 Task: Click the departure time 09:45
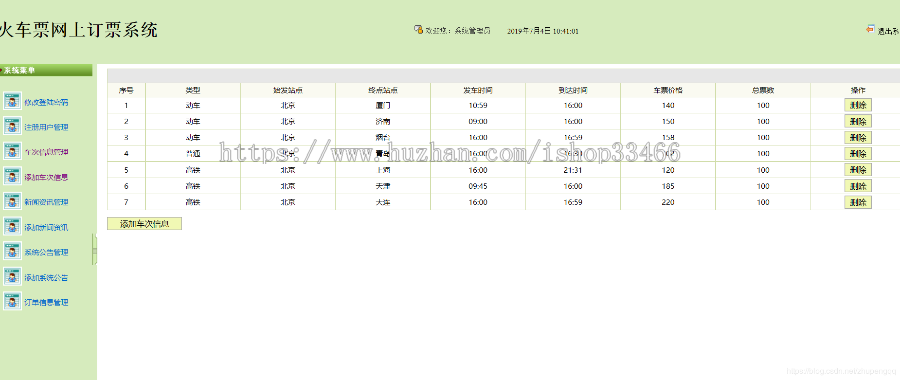[478, 186]
